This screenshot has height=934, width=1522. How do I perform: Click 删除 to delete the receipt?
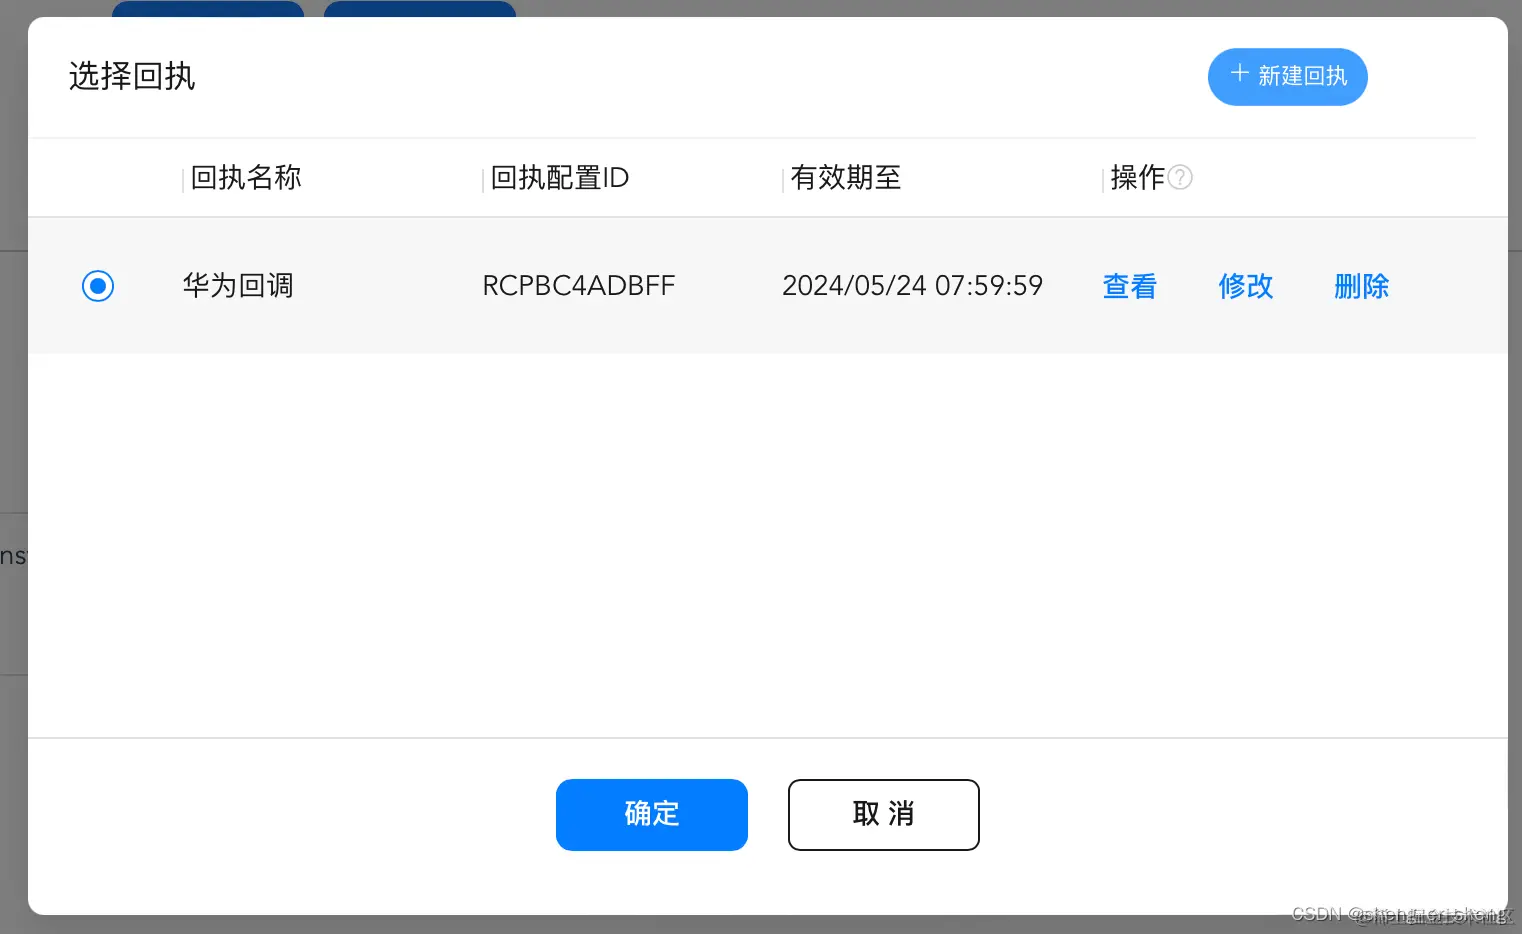coord(1361,286)
